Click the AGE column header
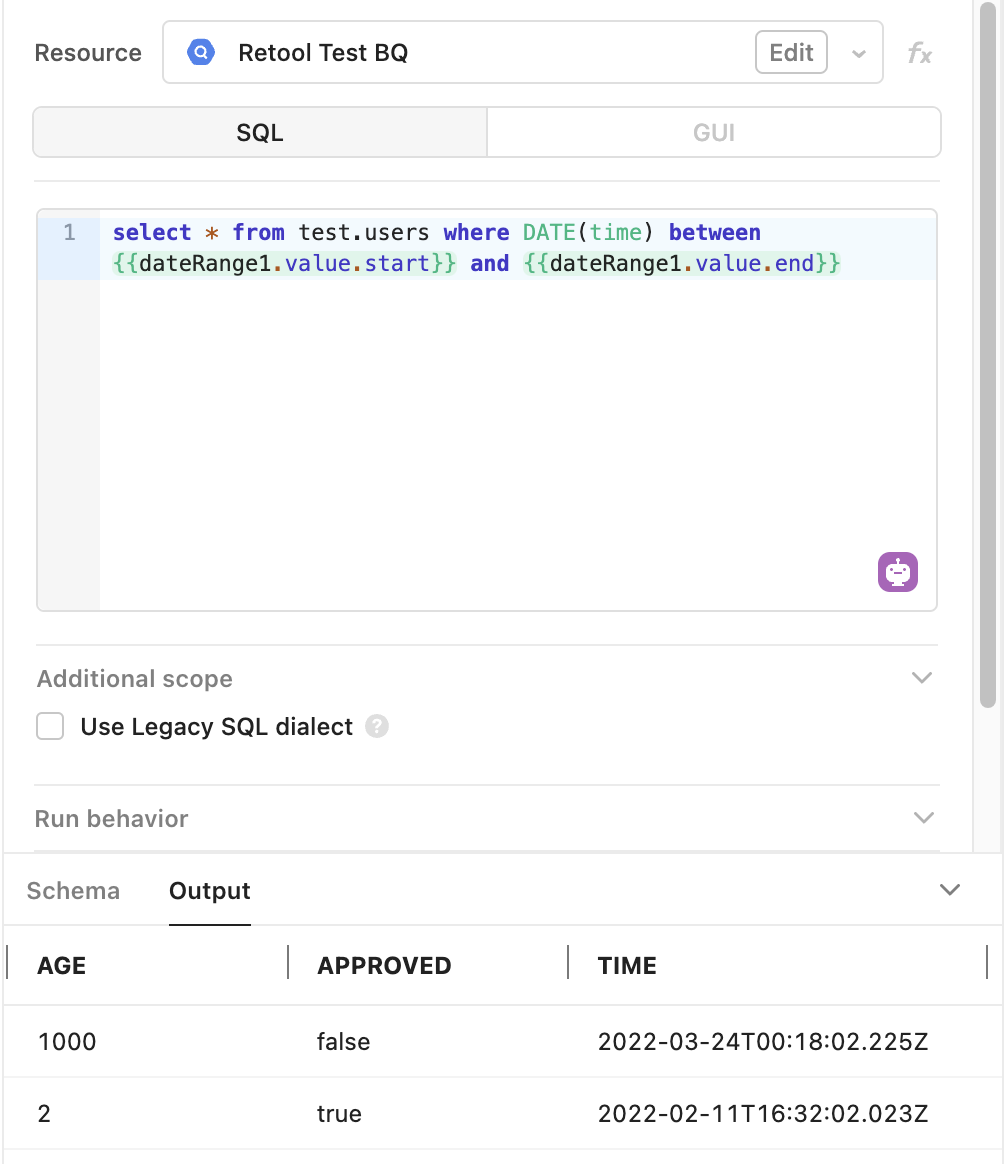The image size is (1004, 1164). pyautogui.click(x=62, y=965)
